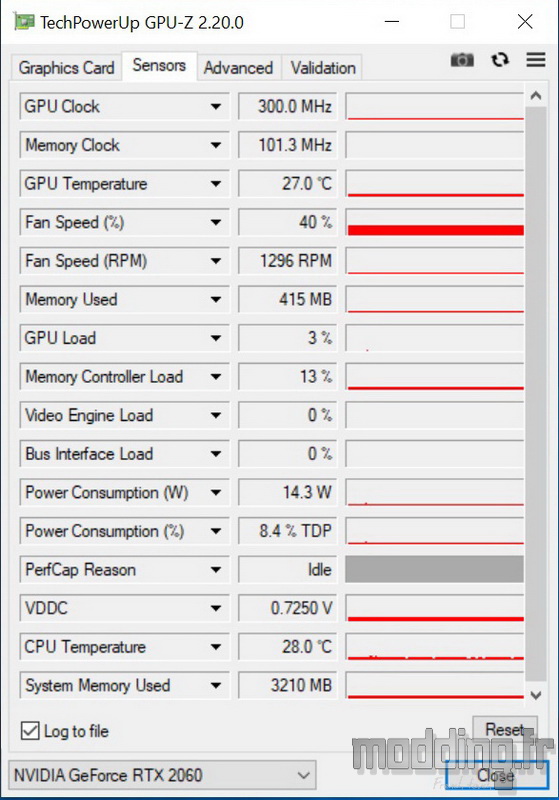Click the 1296 RPM value
The image size is (559, 800).
pyautogui.click(x=288, y=261)
